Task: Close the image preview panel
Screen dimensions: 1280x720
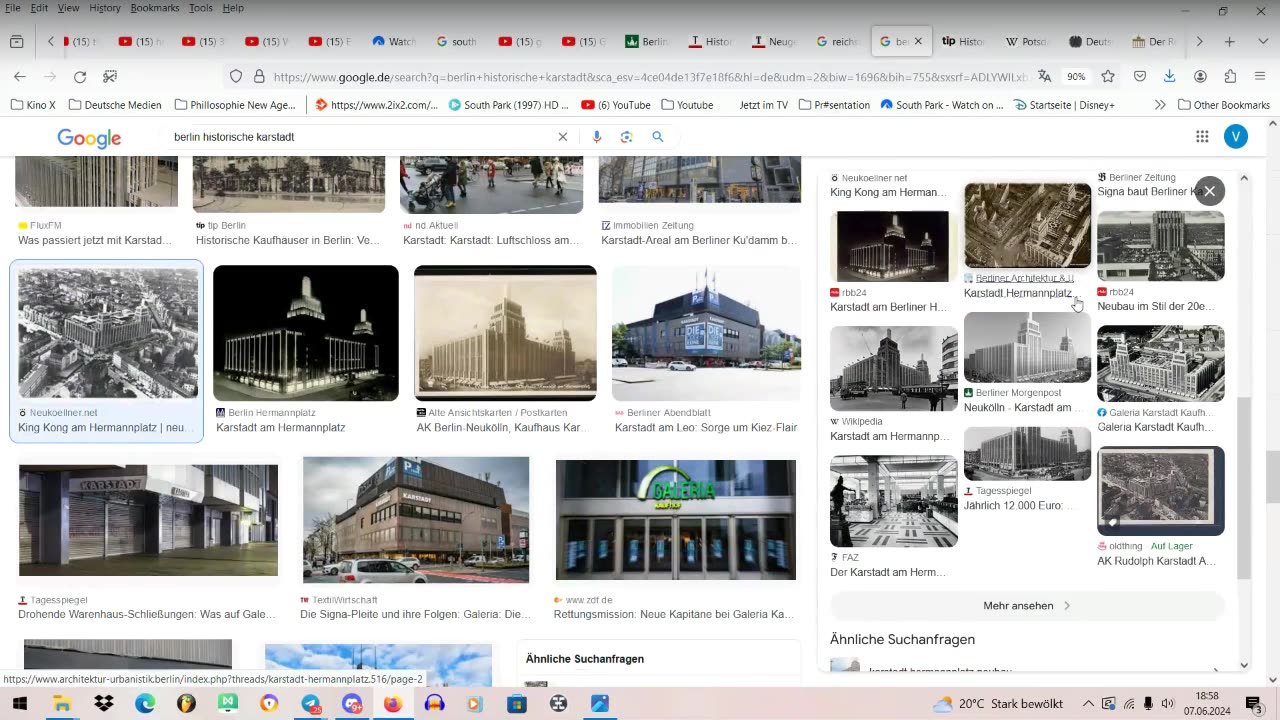Action: click(1209, 191)
